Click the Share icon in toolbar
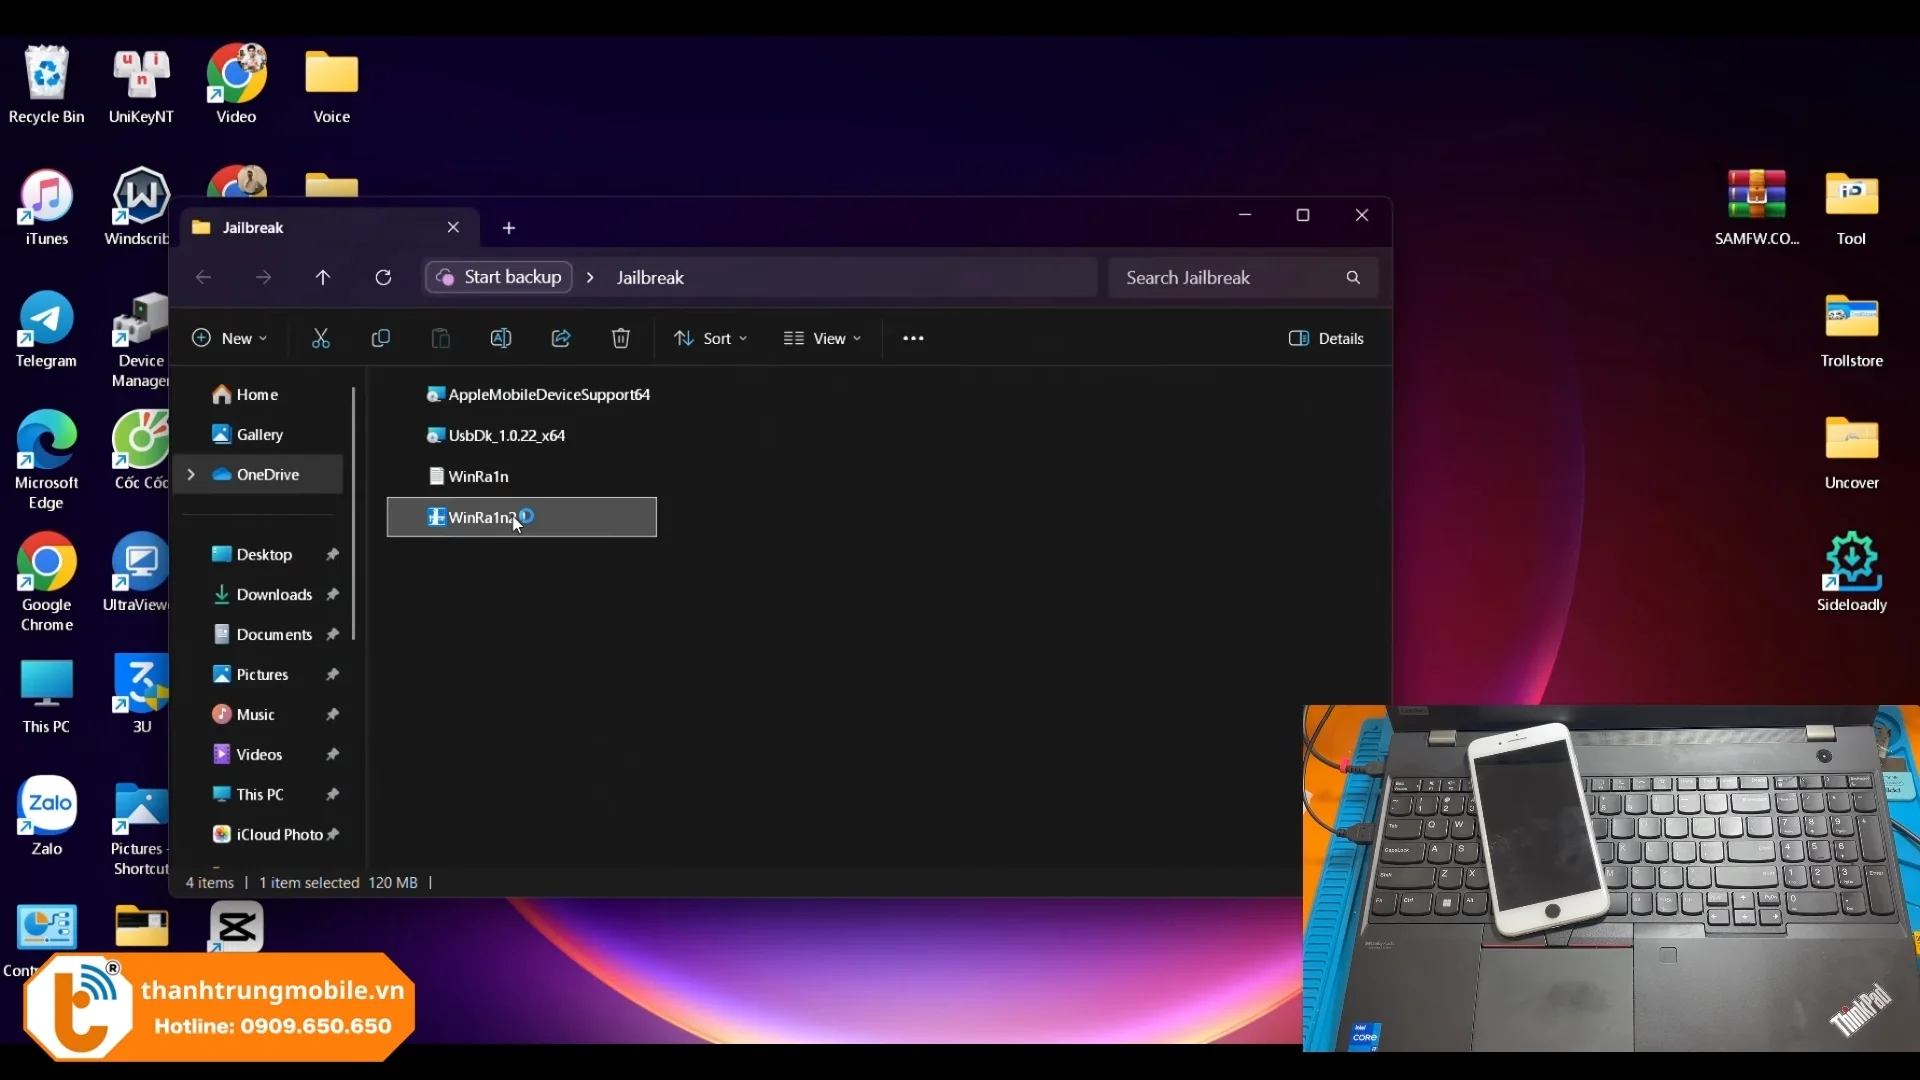Viewport: 1920px width, 1080px height. tap(561, 339)
